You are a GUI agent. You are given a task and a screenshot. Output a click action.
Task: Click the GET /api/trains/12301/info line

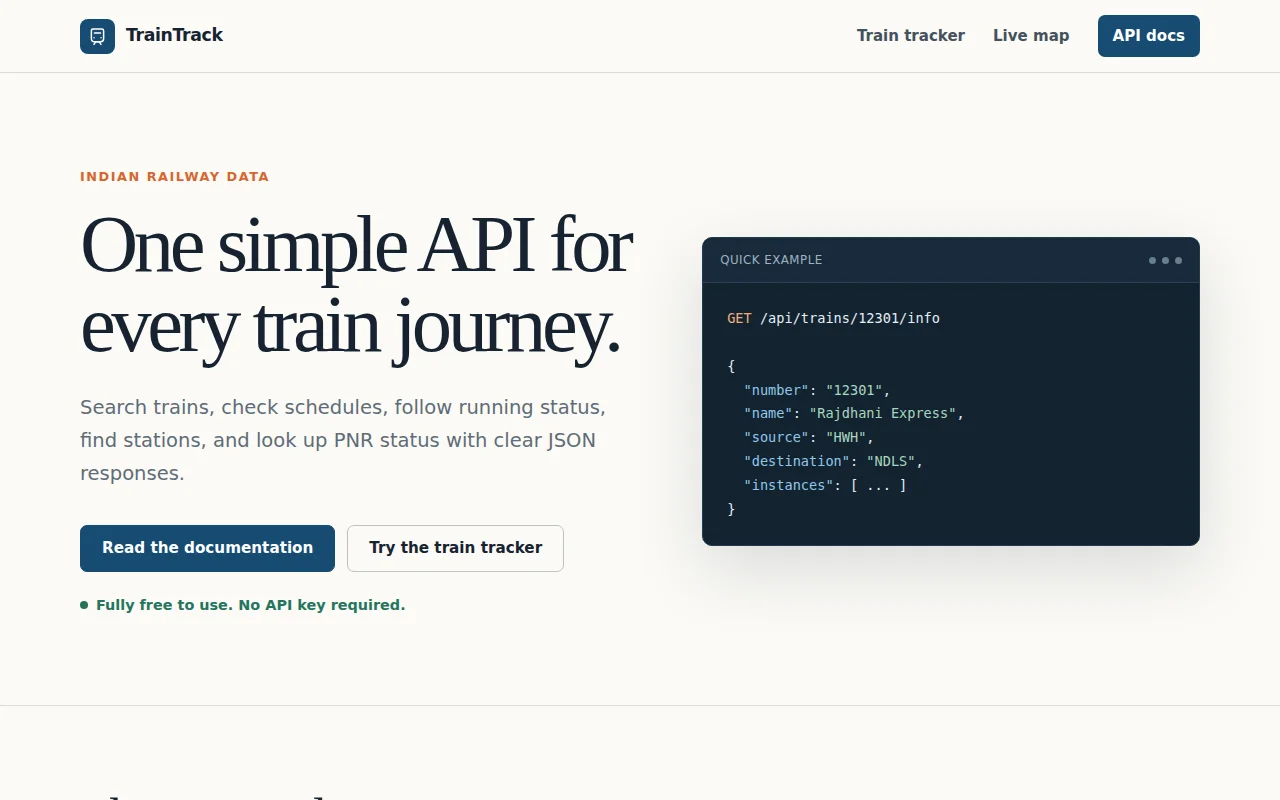[x=833, y=318]
